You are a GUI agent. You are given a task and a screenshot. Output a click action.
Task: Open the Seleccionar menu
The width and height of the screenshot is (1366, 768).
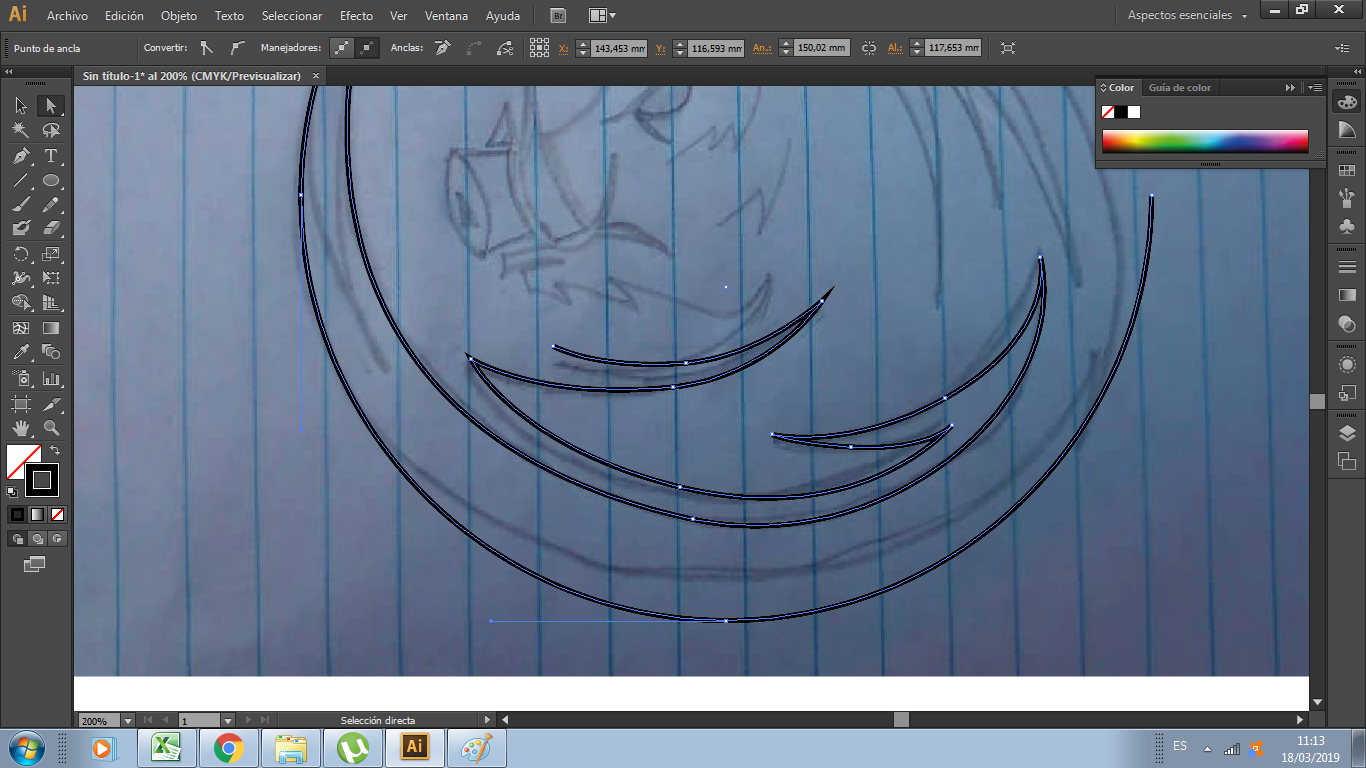tap(292, 16)
